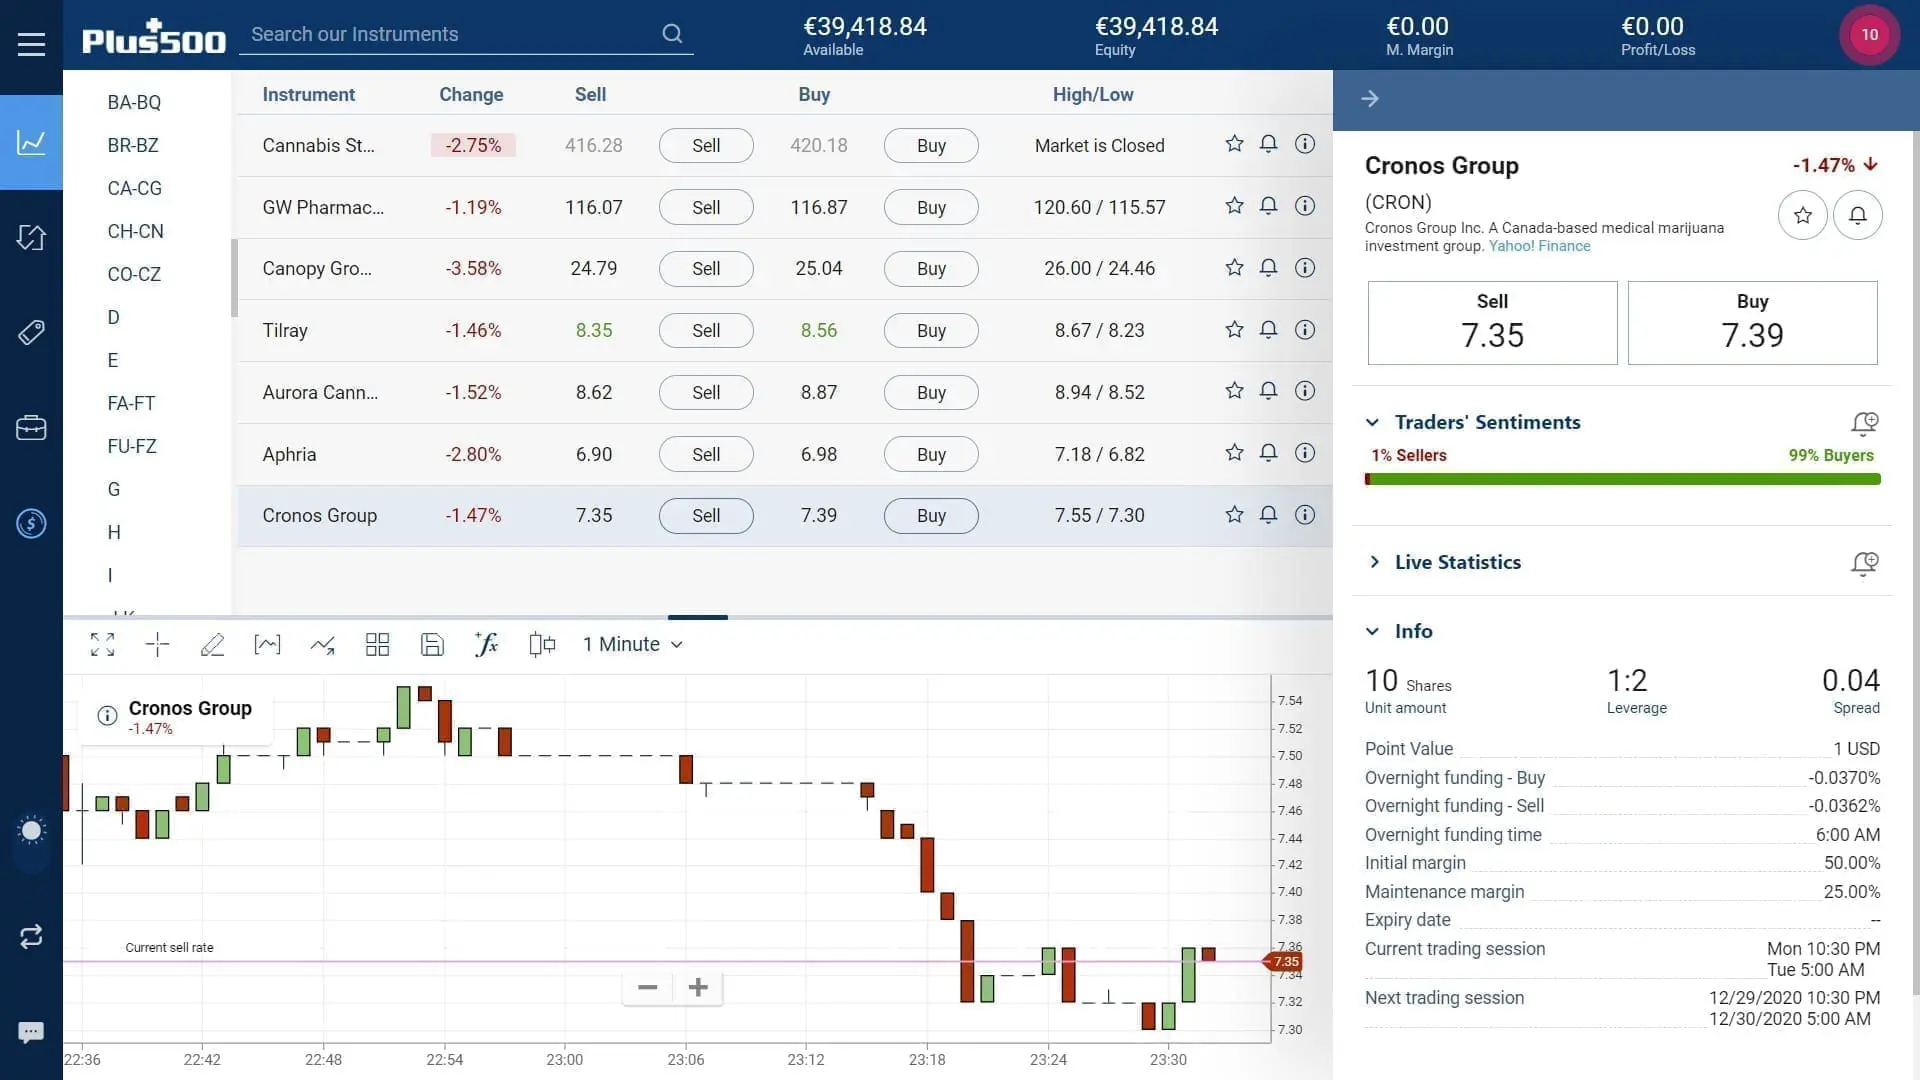Save the chart with the disk icon
This screenshot has width=1920, height=1080.
432,645
